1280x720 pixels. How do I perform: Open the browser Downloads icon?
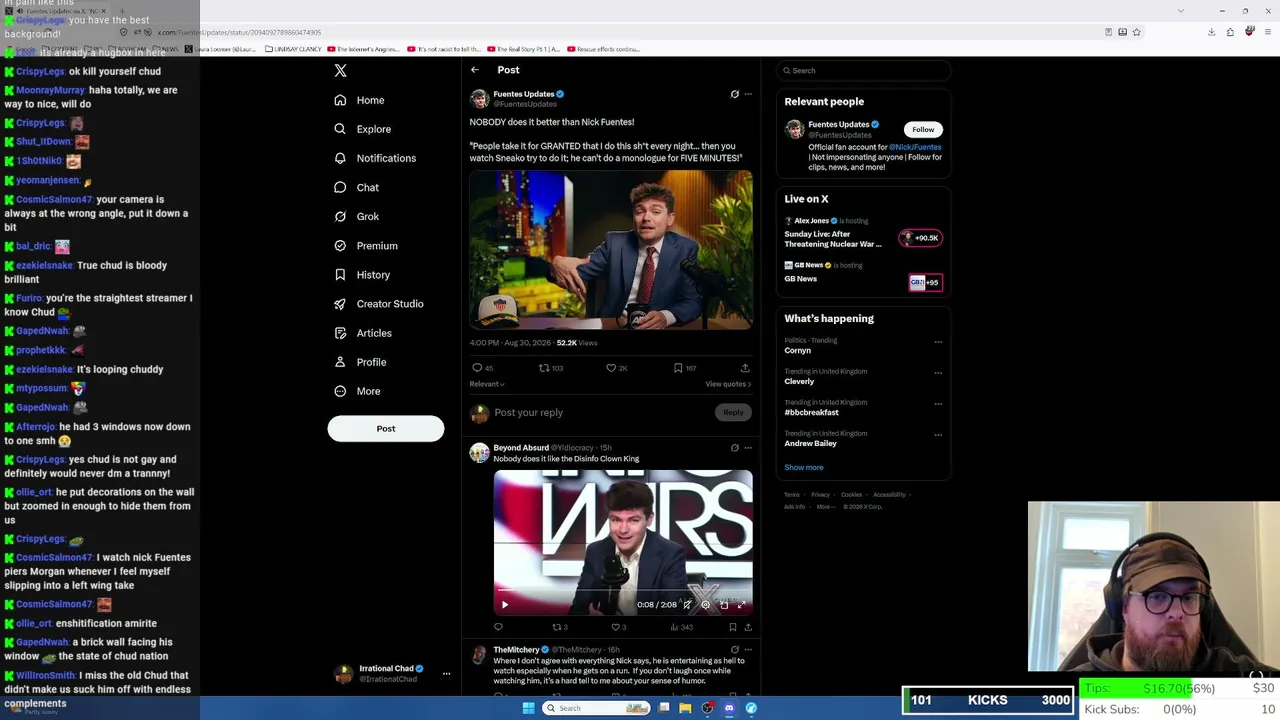[1211, 32]
